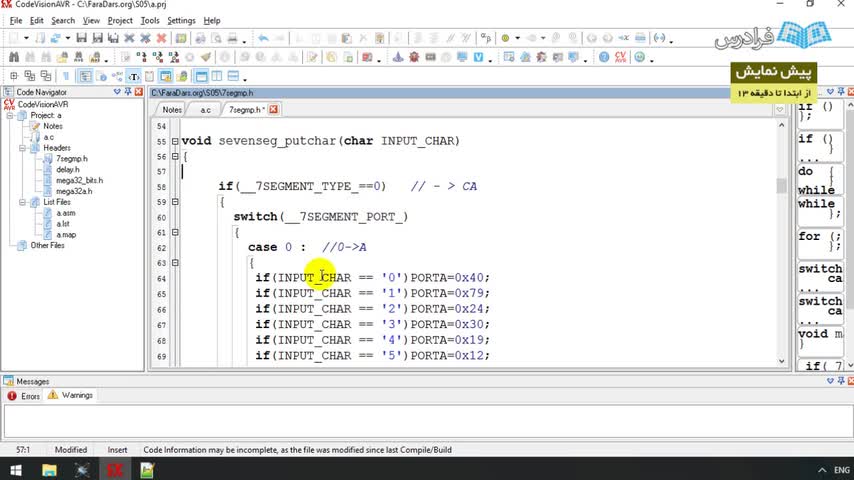Screen dimensions: 854x480
Task: Click the broom Clean project icon
Action: click(x=206, y=57)
